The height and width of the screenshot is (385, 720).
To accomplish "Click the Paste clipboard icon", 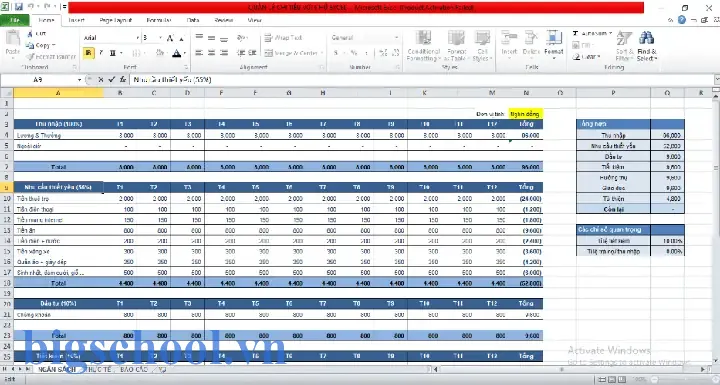I will [12, 38].
